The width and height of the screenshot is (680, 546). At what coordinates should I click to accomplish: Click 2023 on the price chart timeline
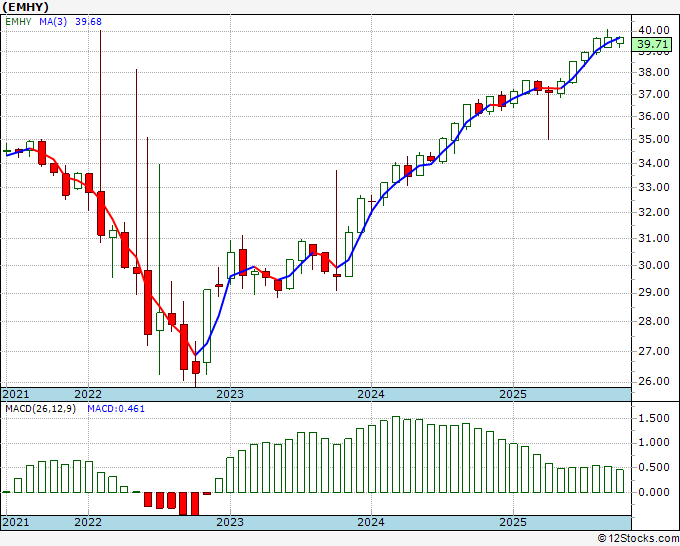[230, 394]
